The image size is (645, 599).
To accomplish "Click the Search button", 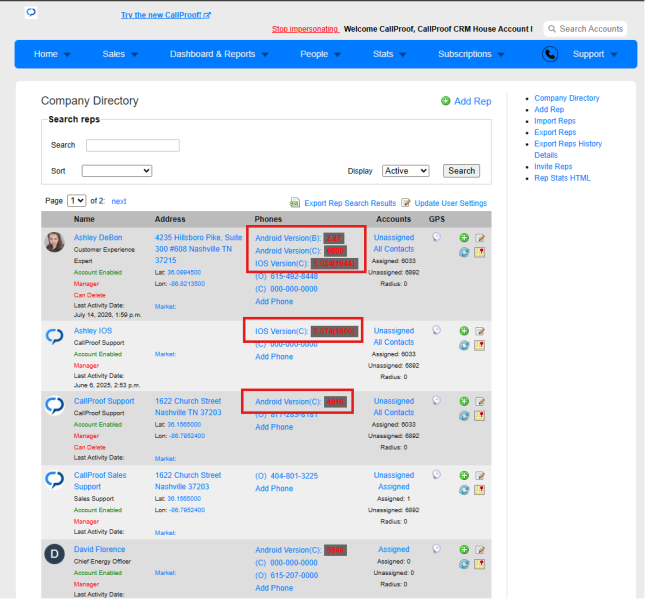I will point(461,171).
